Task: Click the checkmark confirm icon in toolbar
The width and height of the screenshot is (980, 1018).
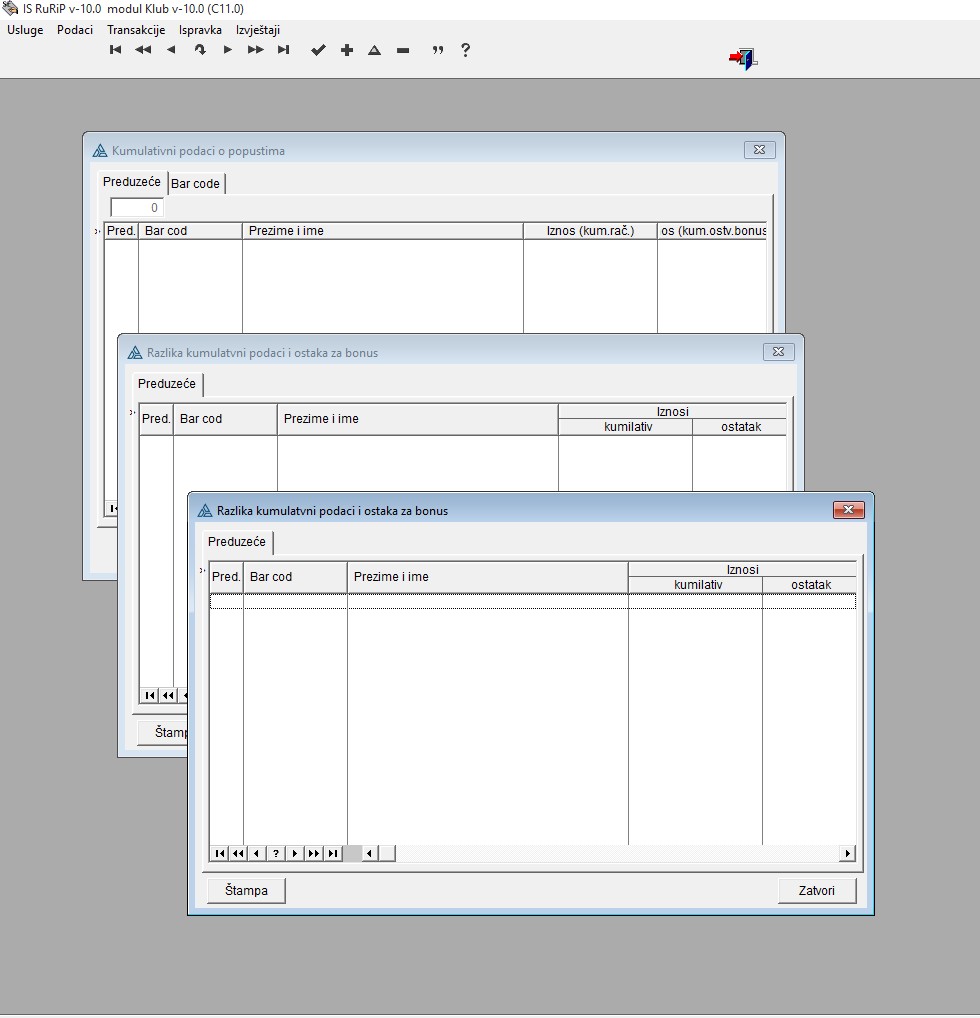Action: tap(318, 50)
